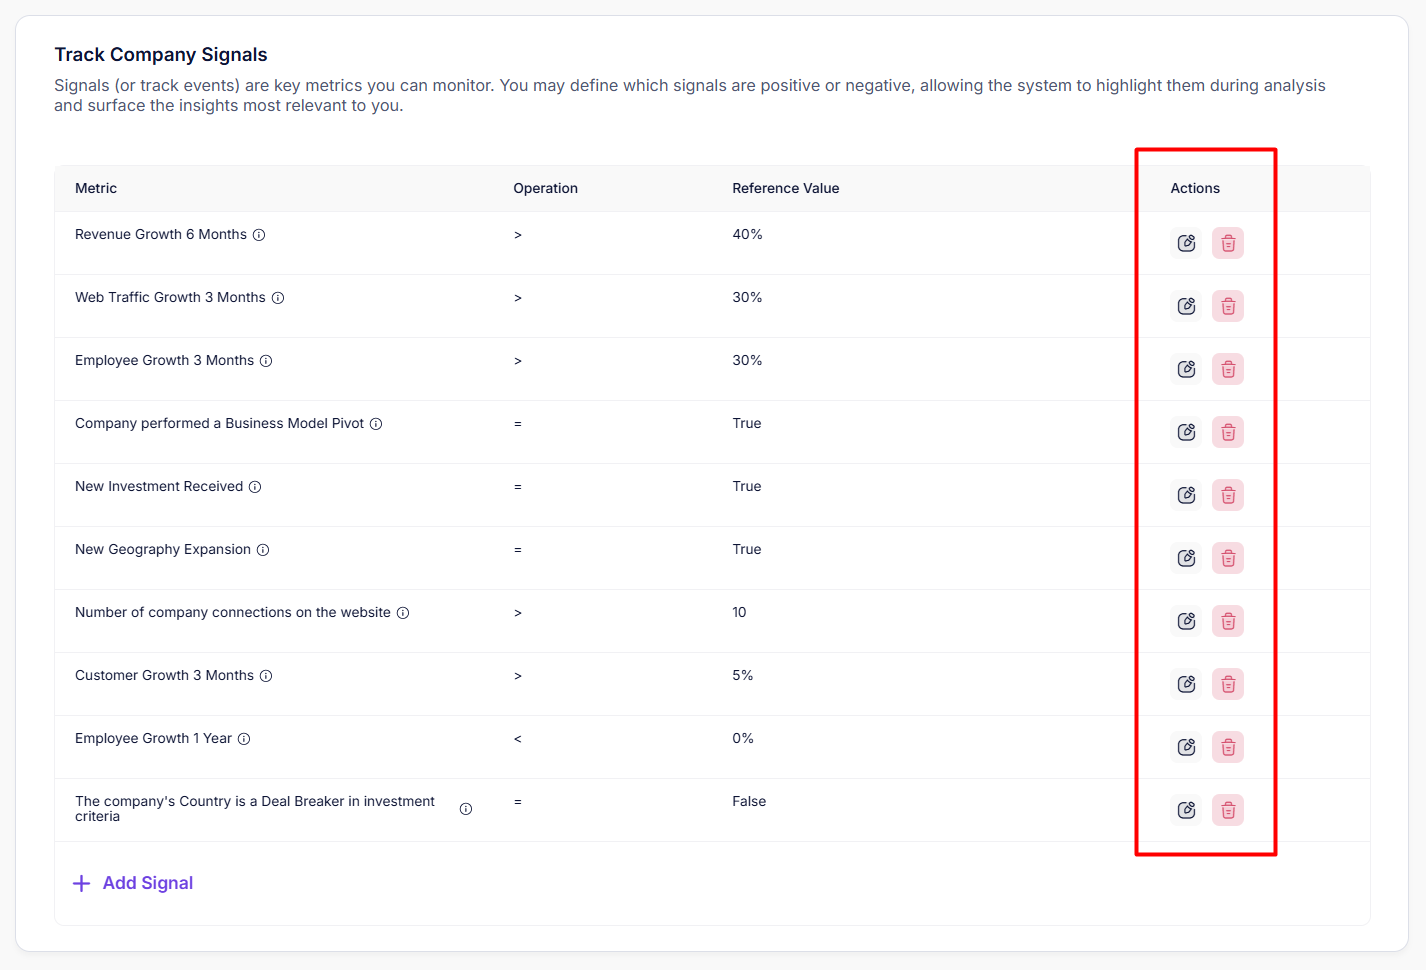Edit the New Geography Expansion signal
This screenshot has height=970, width=1426.
(x=1186, y=558)
